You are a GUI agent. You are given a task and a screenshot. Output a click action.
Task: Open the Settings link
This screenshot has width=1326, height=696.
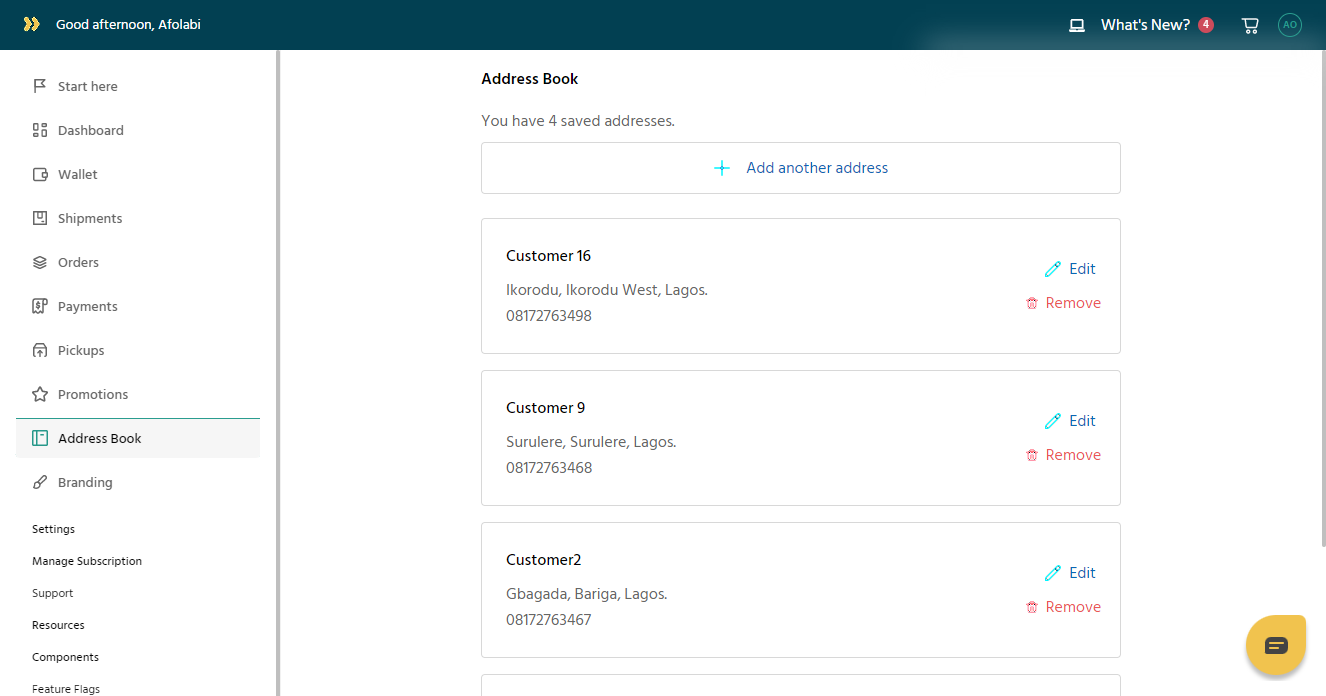53,529
